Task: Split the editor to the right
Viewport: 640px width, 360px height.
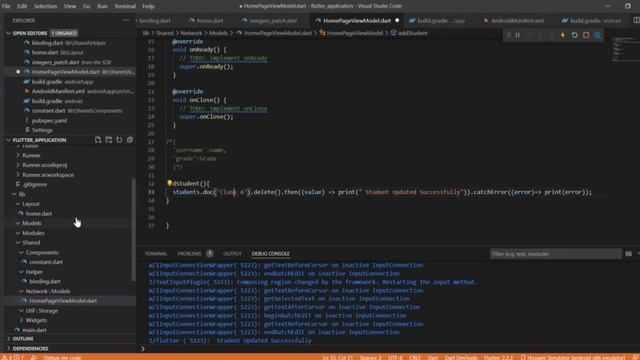Action: pos(636,20)
